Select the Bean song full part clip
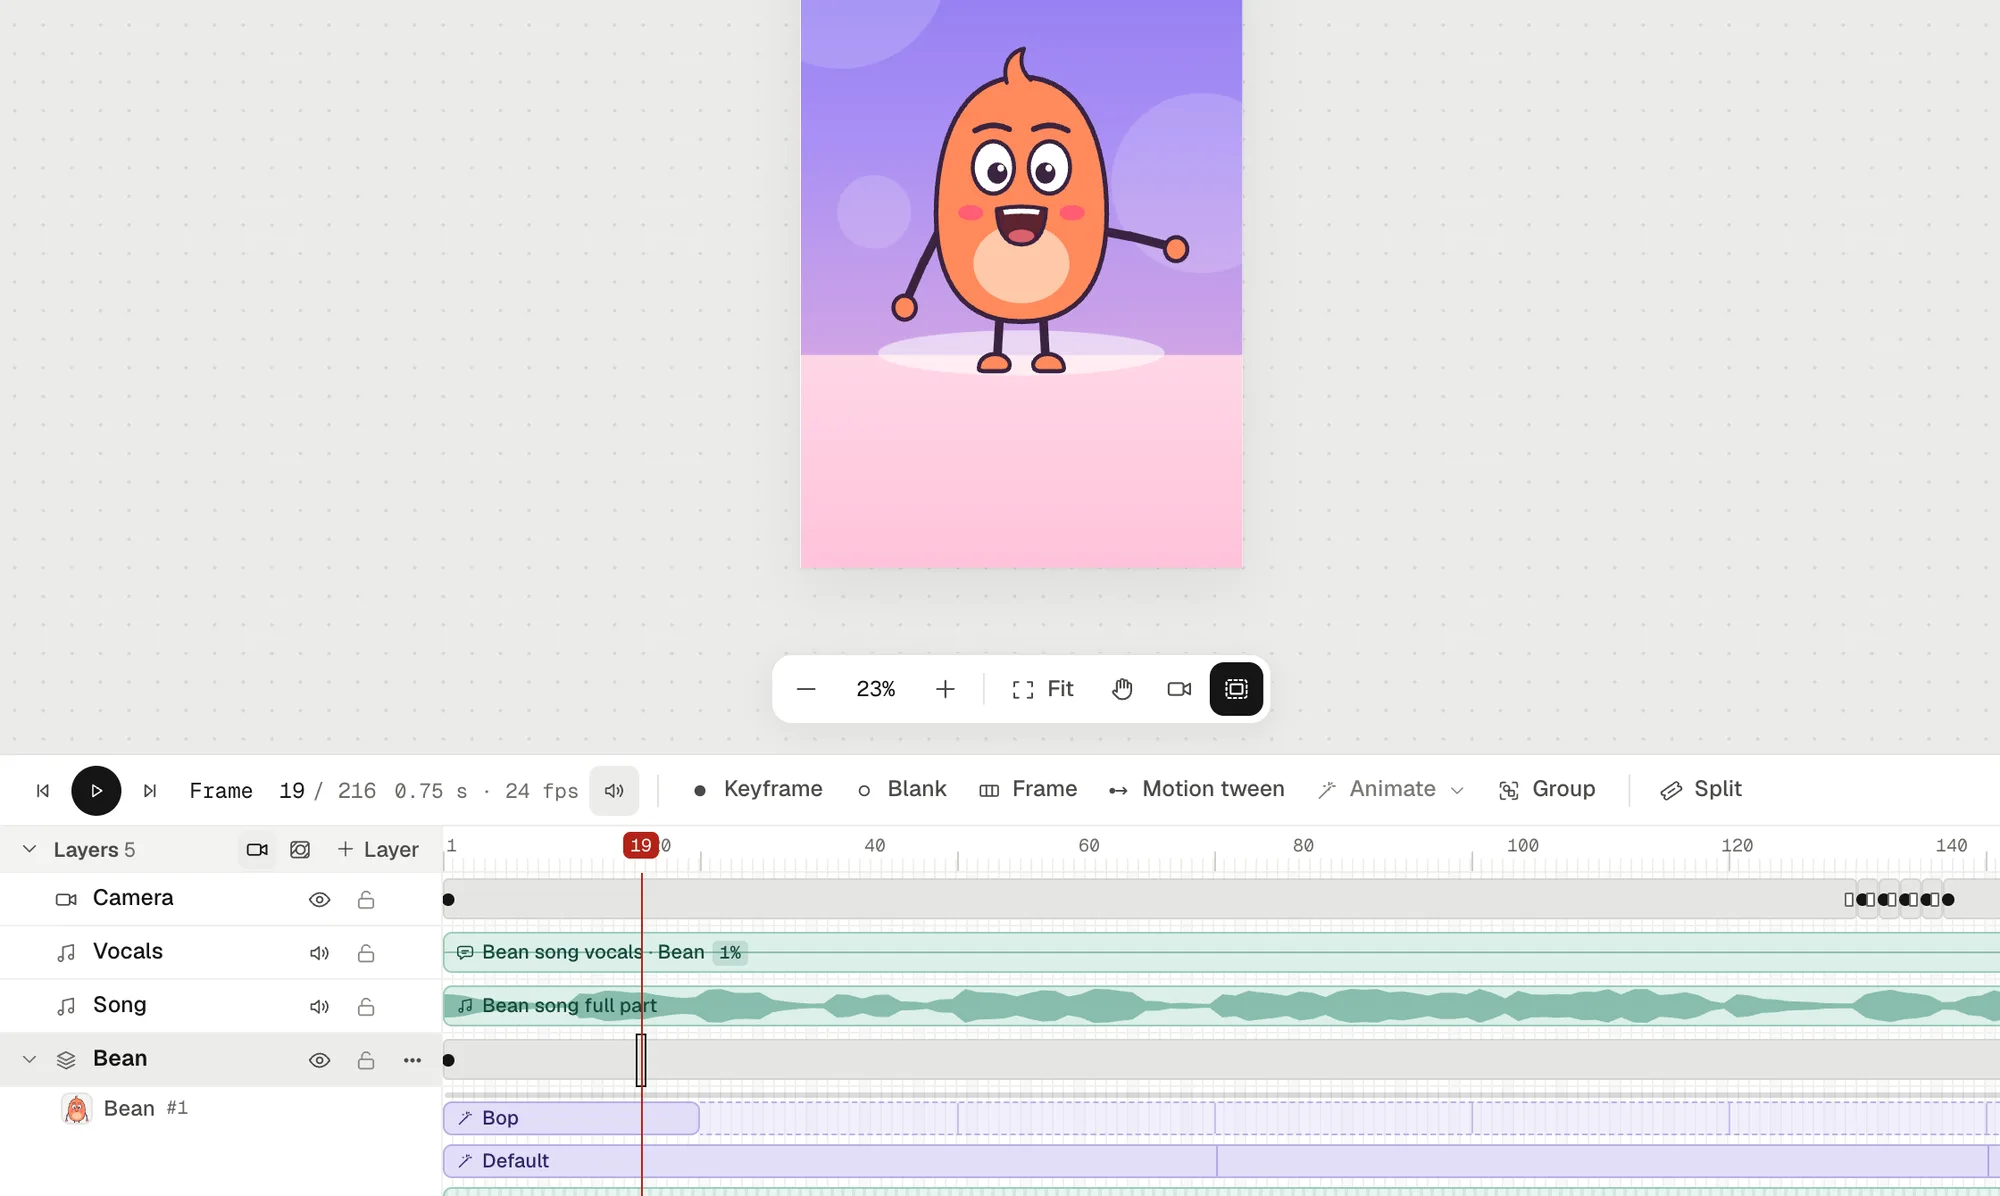This screenshot has width=2000, height=1196. coord(1221,1005)
